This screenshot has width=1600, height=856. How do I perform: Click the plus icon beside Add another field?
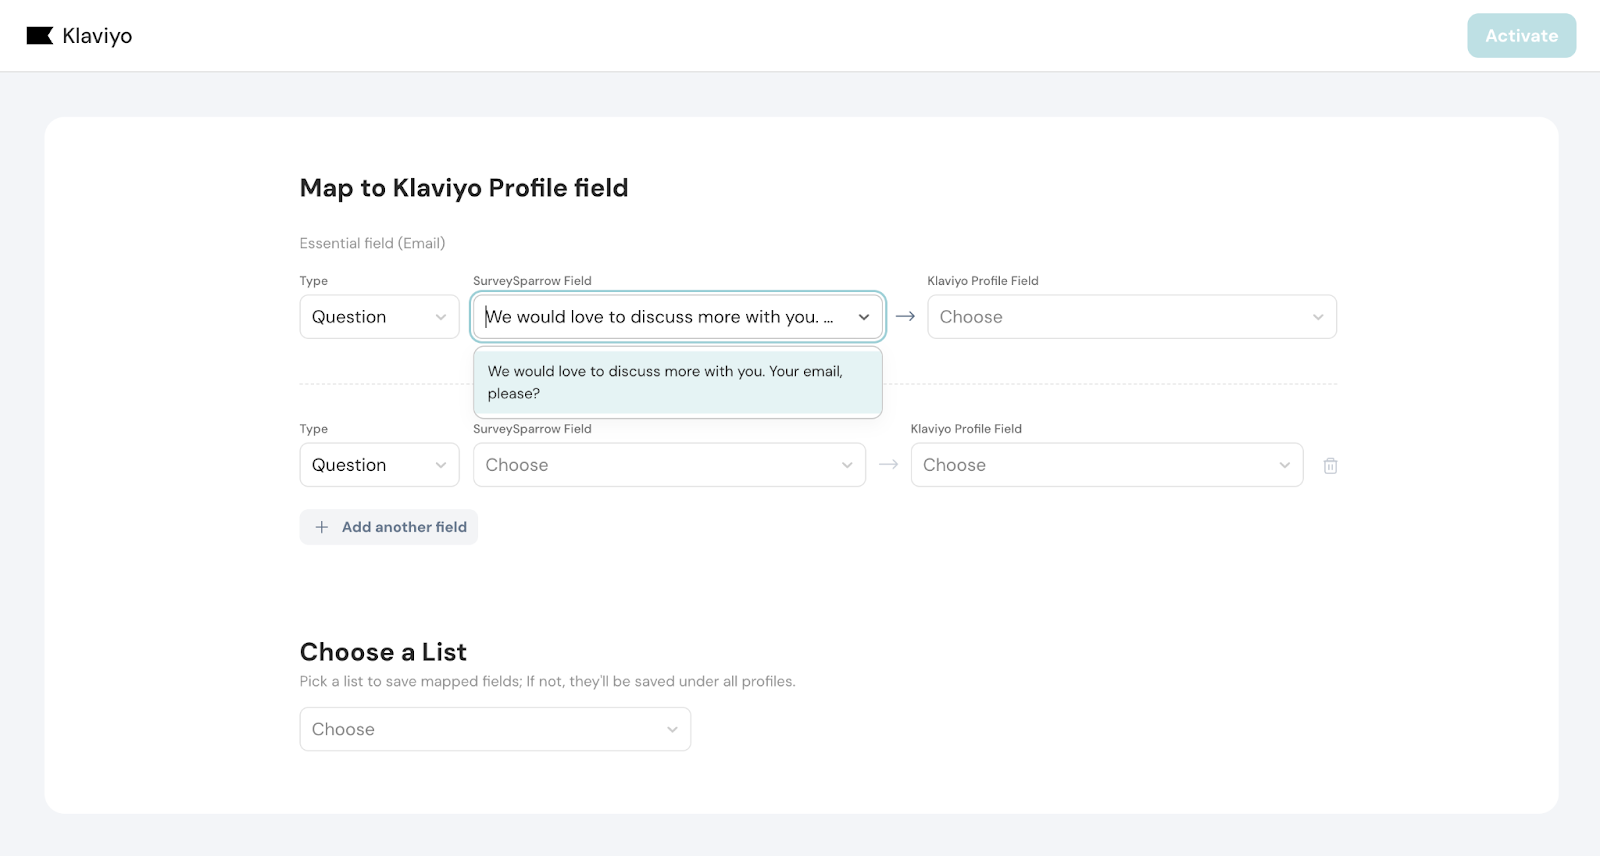(322, 527)
